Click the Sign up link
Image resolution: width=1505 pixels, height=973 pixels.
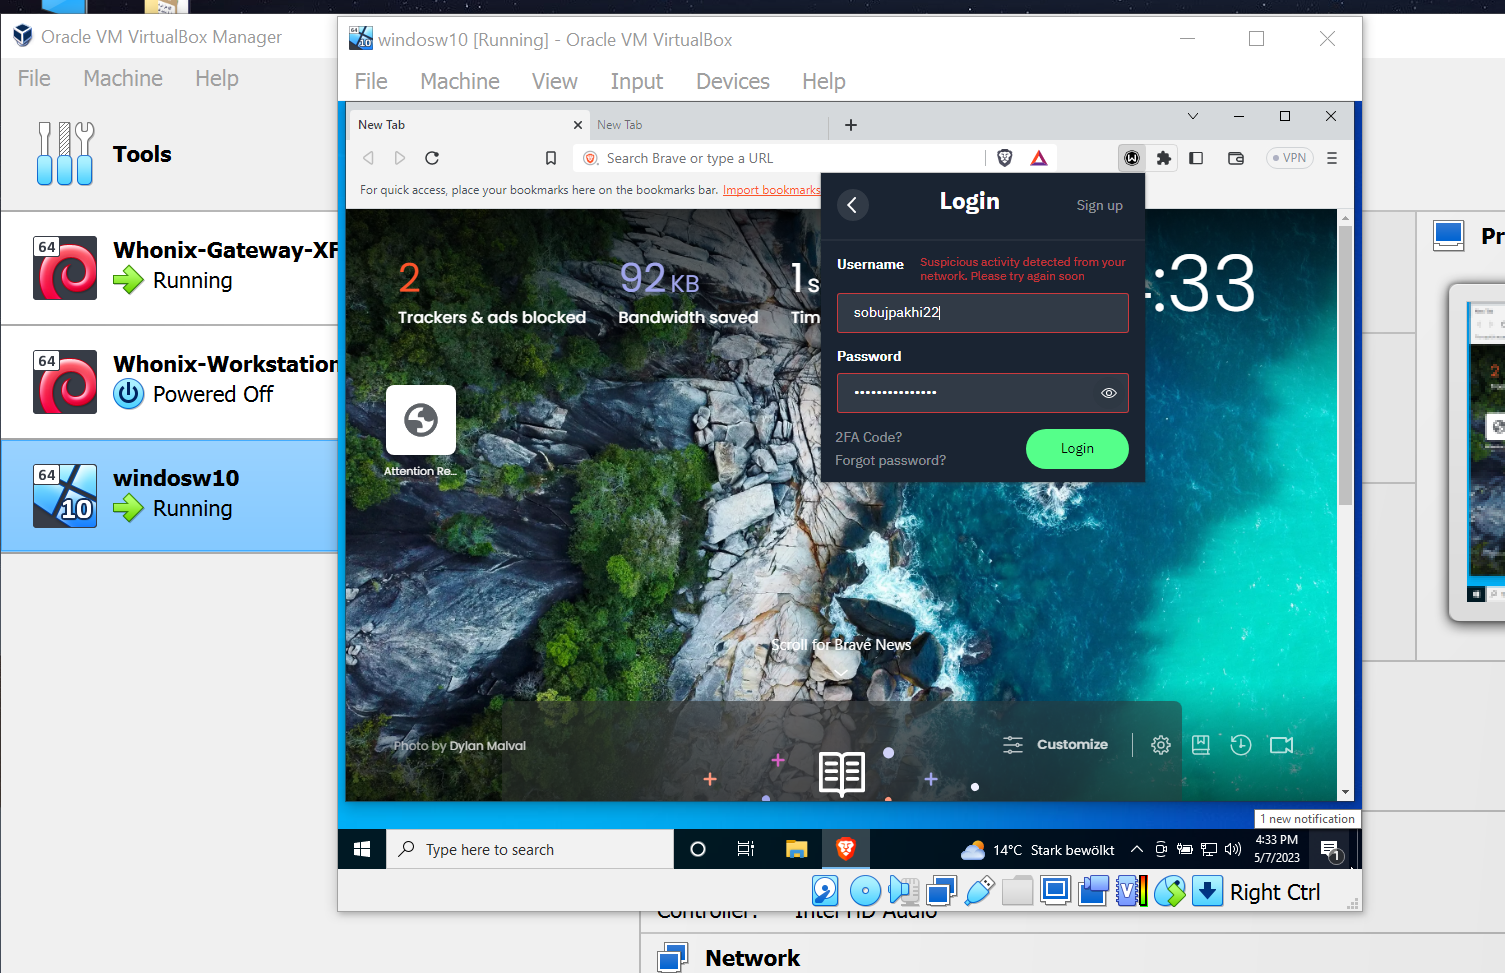pyautogui.click(x=1099, y=205)
